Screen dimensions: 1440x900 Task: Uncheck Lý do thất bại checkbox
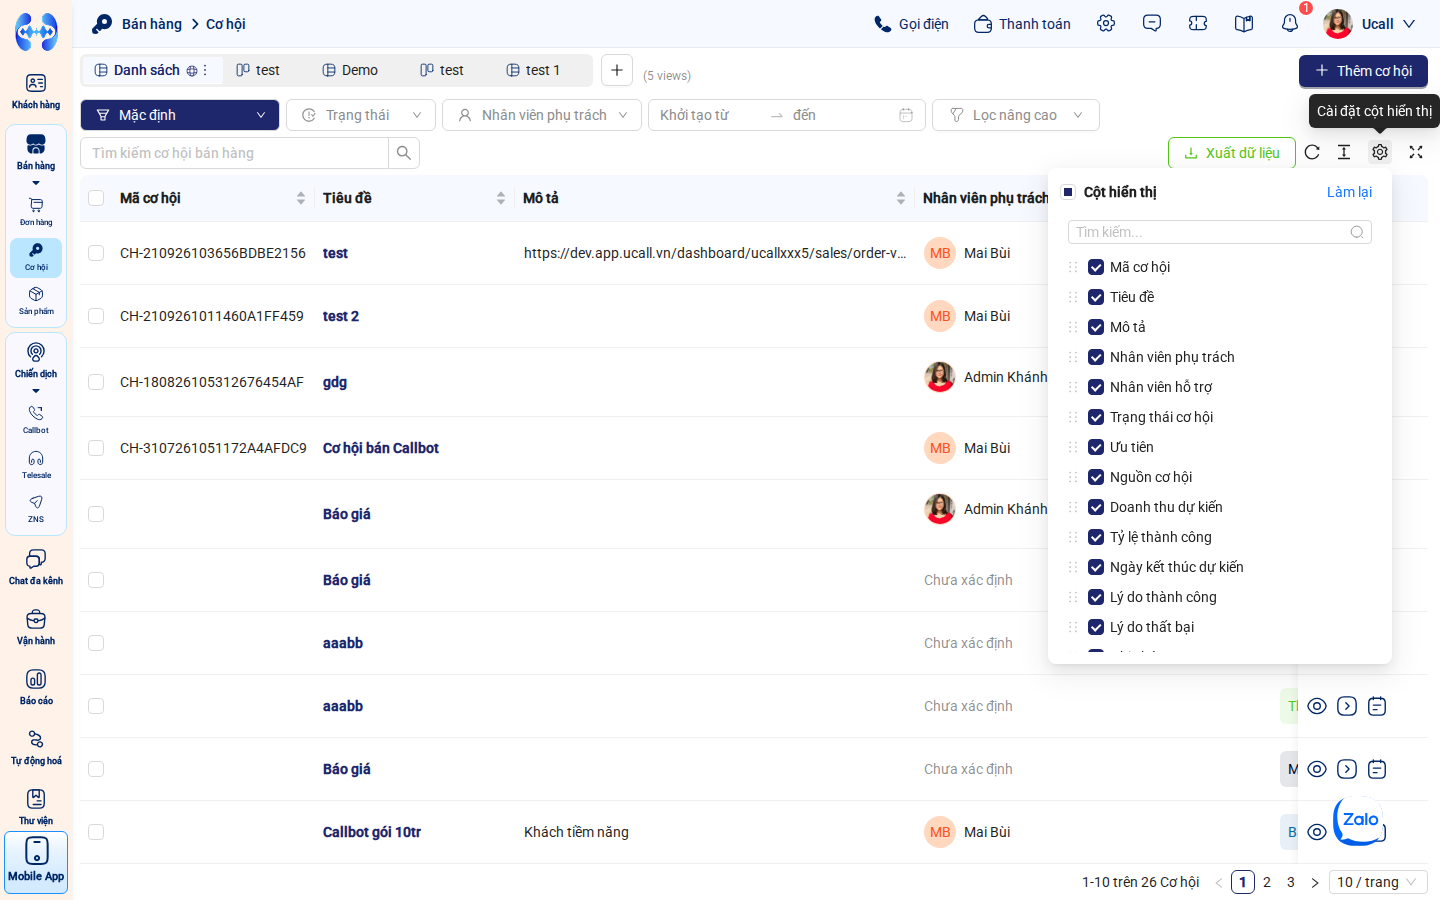pyautogui.click(x=1096, y=627)
